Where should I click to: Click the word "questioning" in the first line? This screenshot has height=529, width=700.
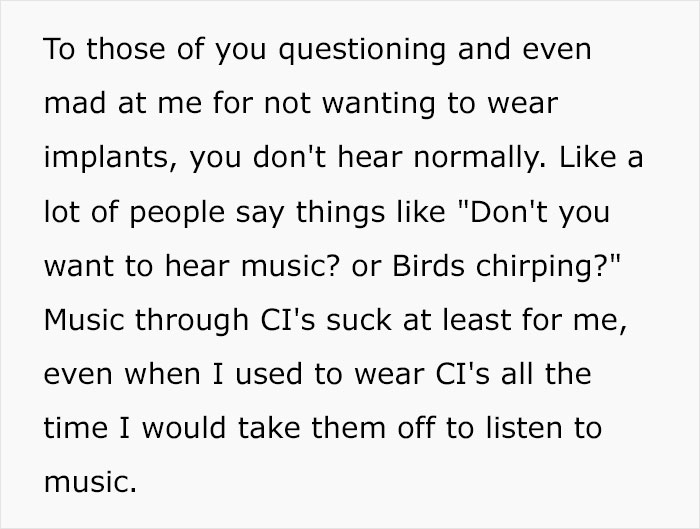pos(362,50)
